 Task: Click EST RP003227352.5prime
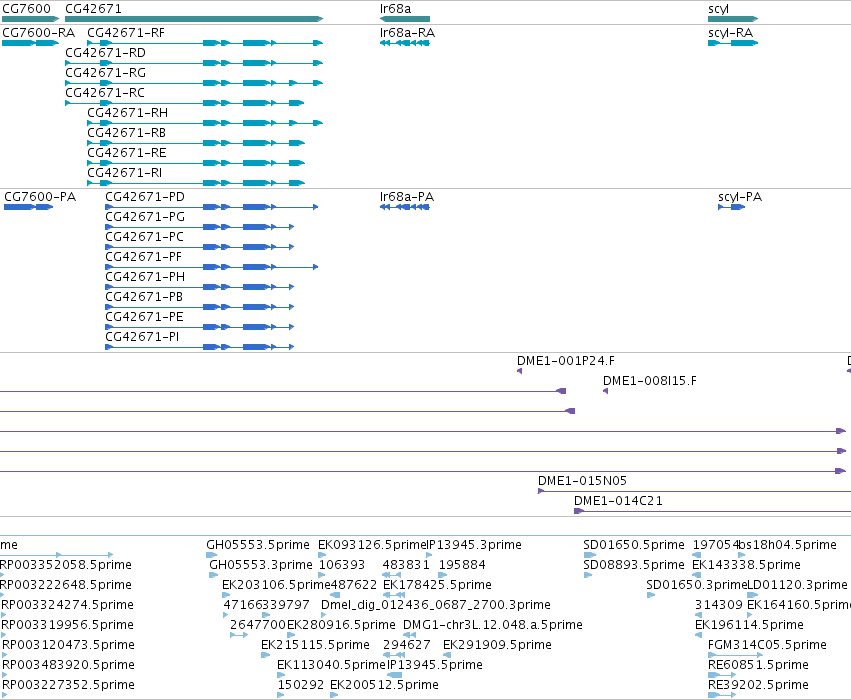click(x=68, y=685)
